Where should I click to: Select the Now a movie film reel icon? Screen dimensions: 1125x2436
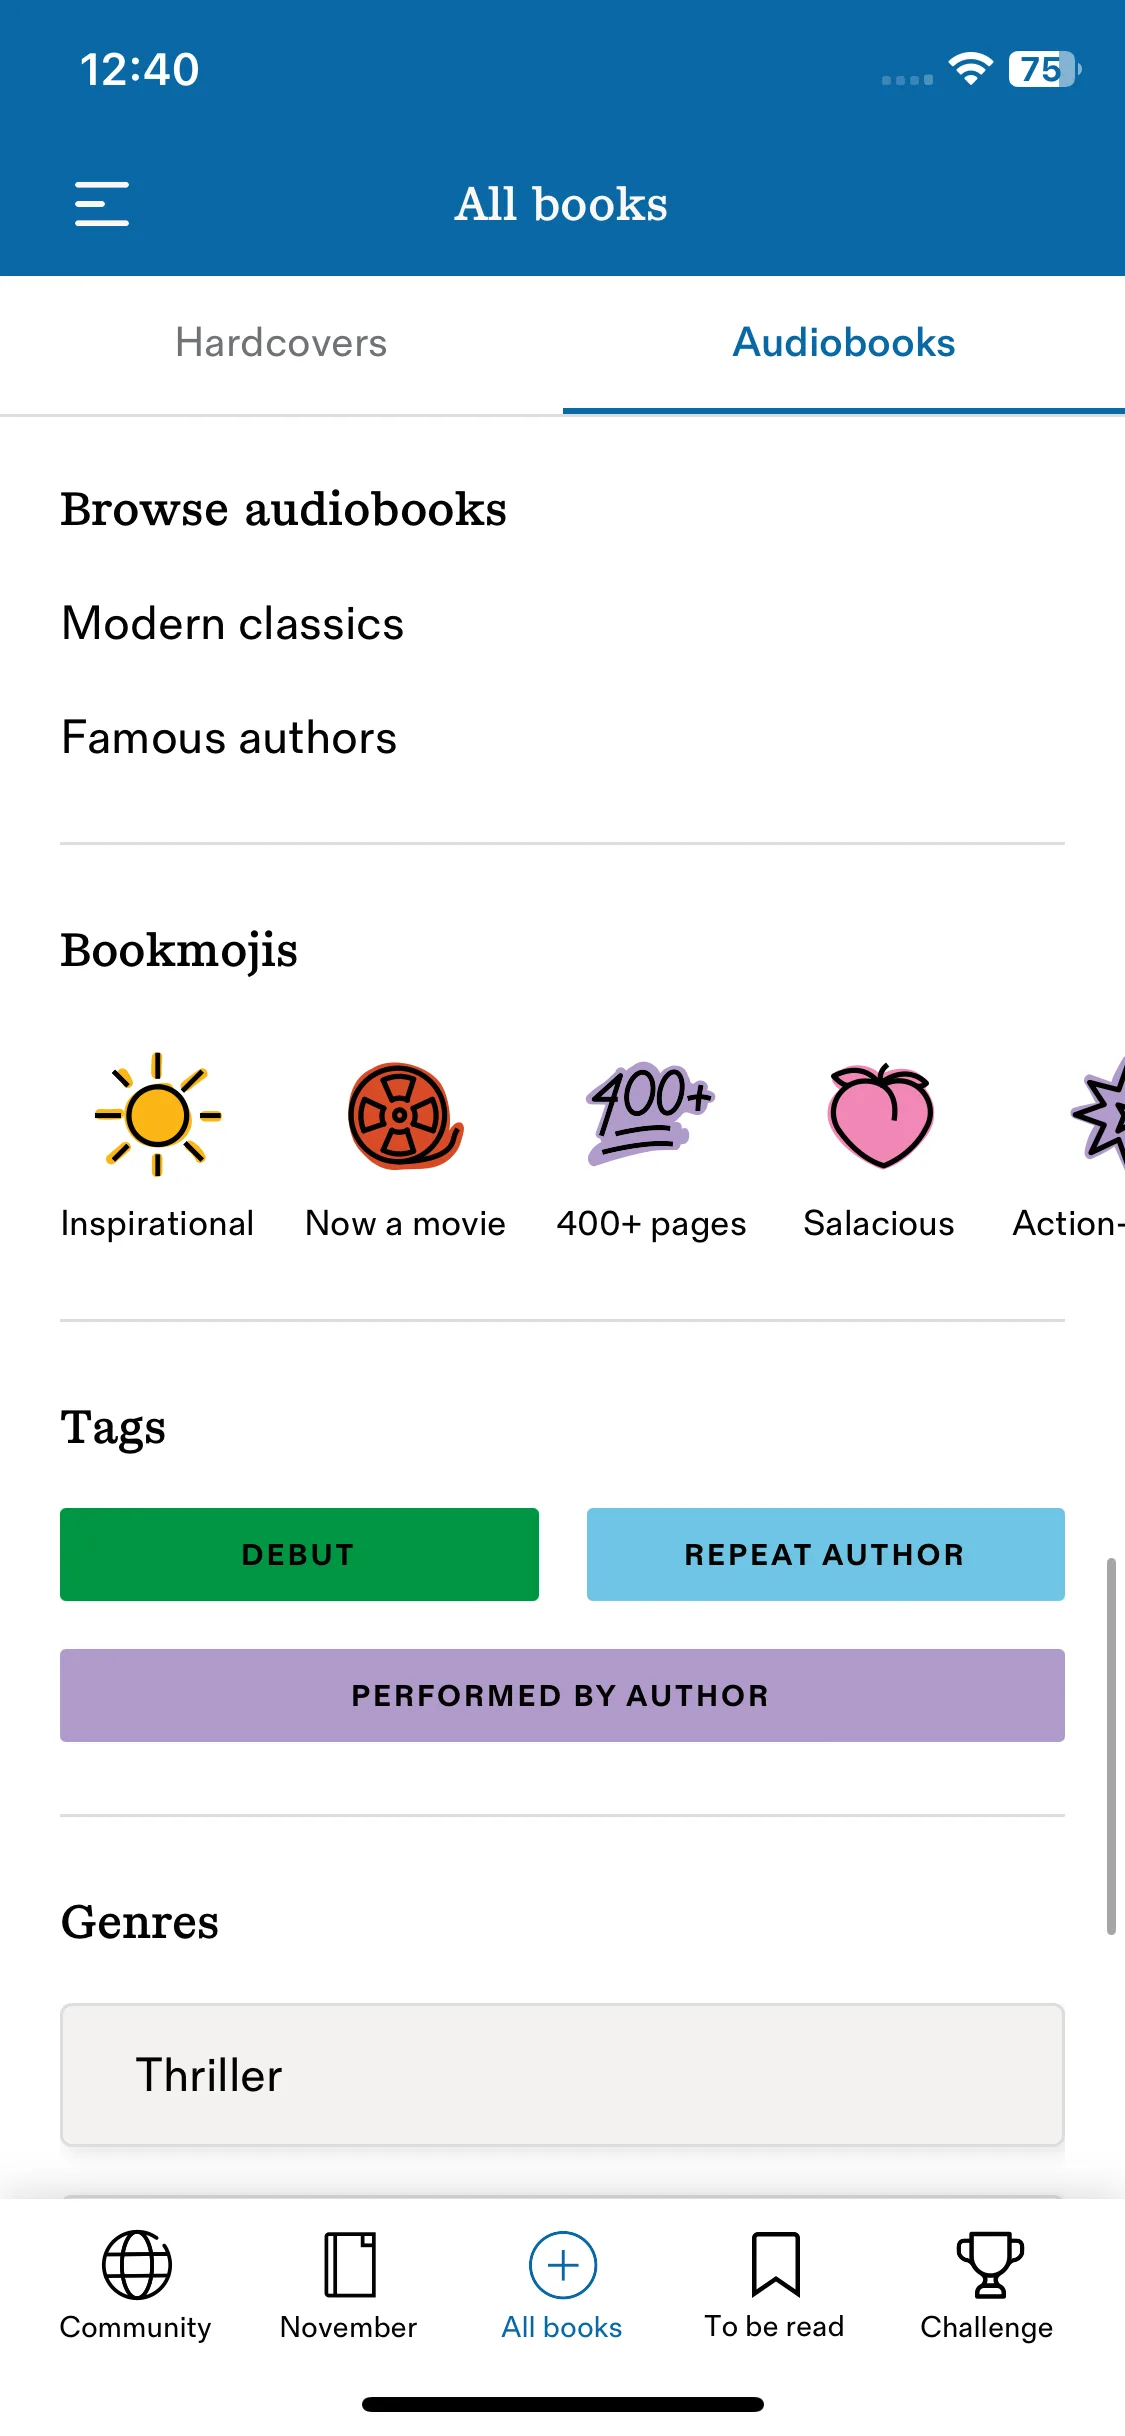pos(405,1115)
